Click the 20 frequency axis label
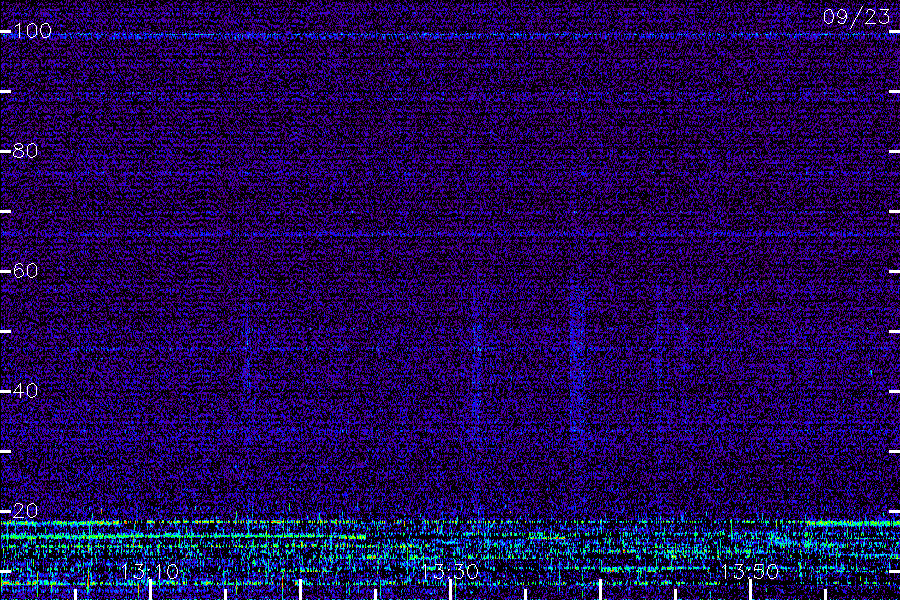Viewport: 900px width, 600px height. (x=25, y=510)
